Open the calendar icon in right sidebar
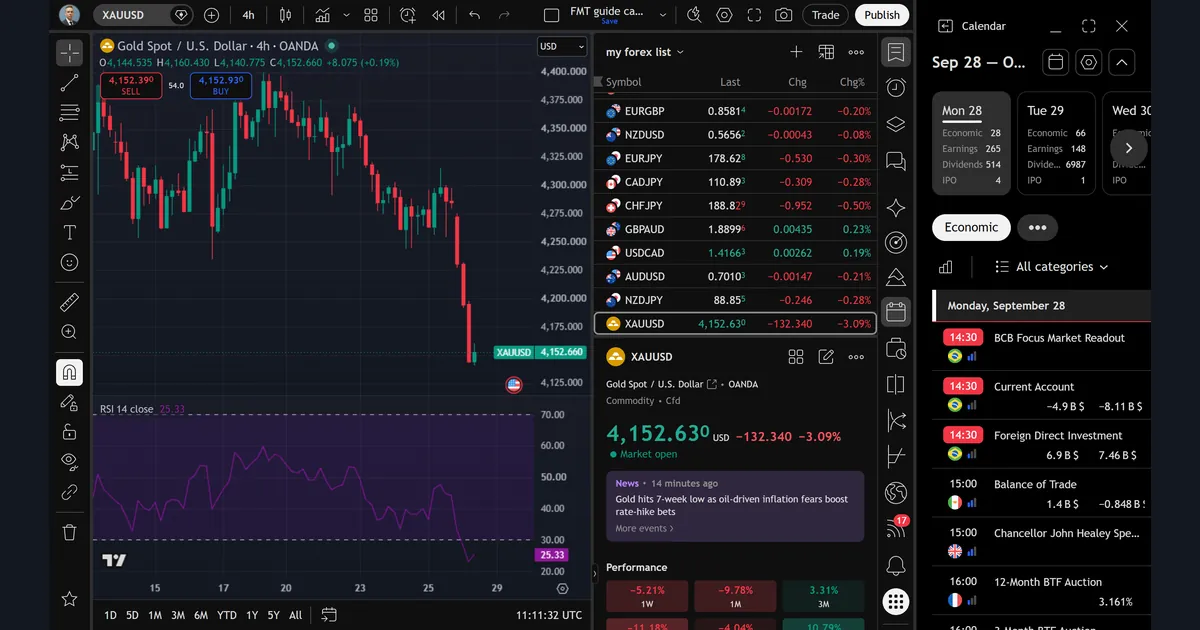Image resolution: width=1200 pixels, height=630 pixels. pos(896,312)
